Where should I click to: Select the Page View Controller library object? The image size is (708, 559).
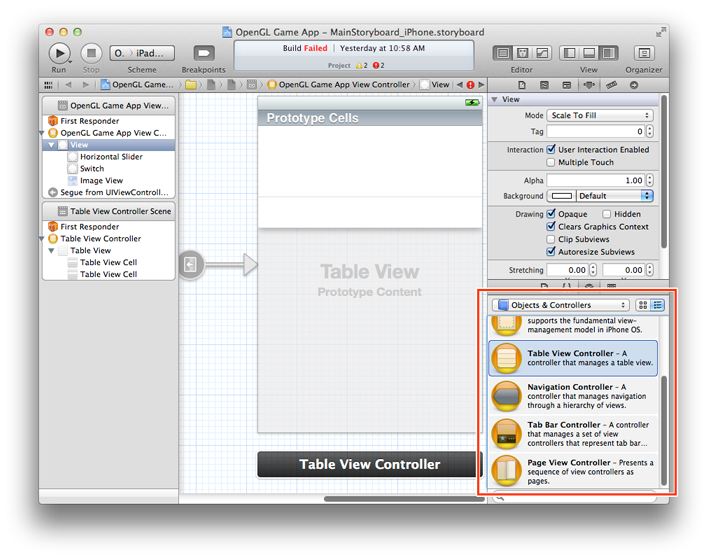click(x=573, y=471)
